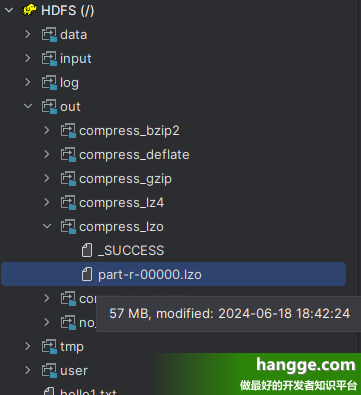The height and width of the screenshot is (395, 361).
Task: Expand the compress_gzip folder
Action: point(47,178)
